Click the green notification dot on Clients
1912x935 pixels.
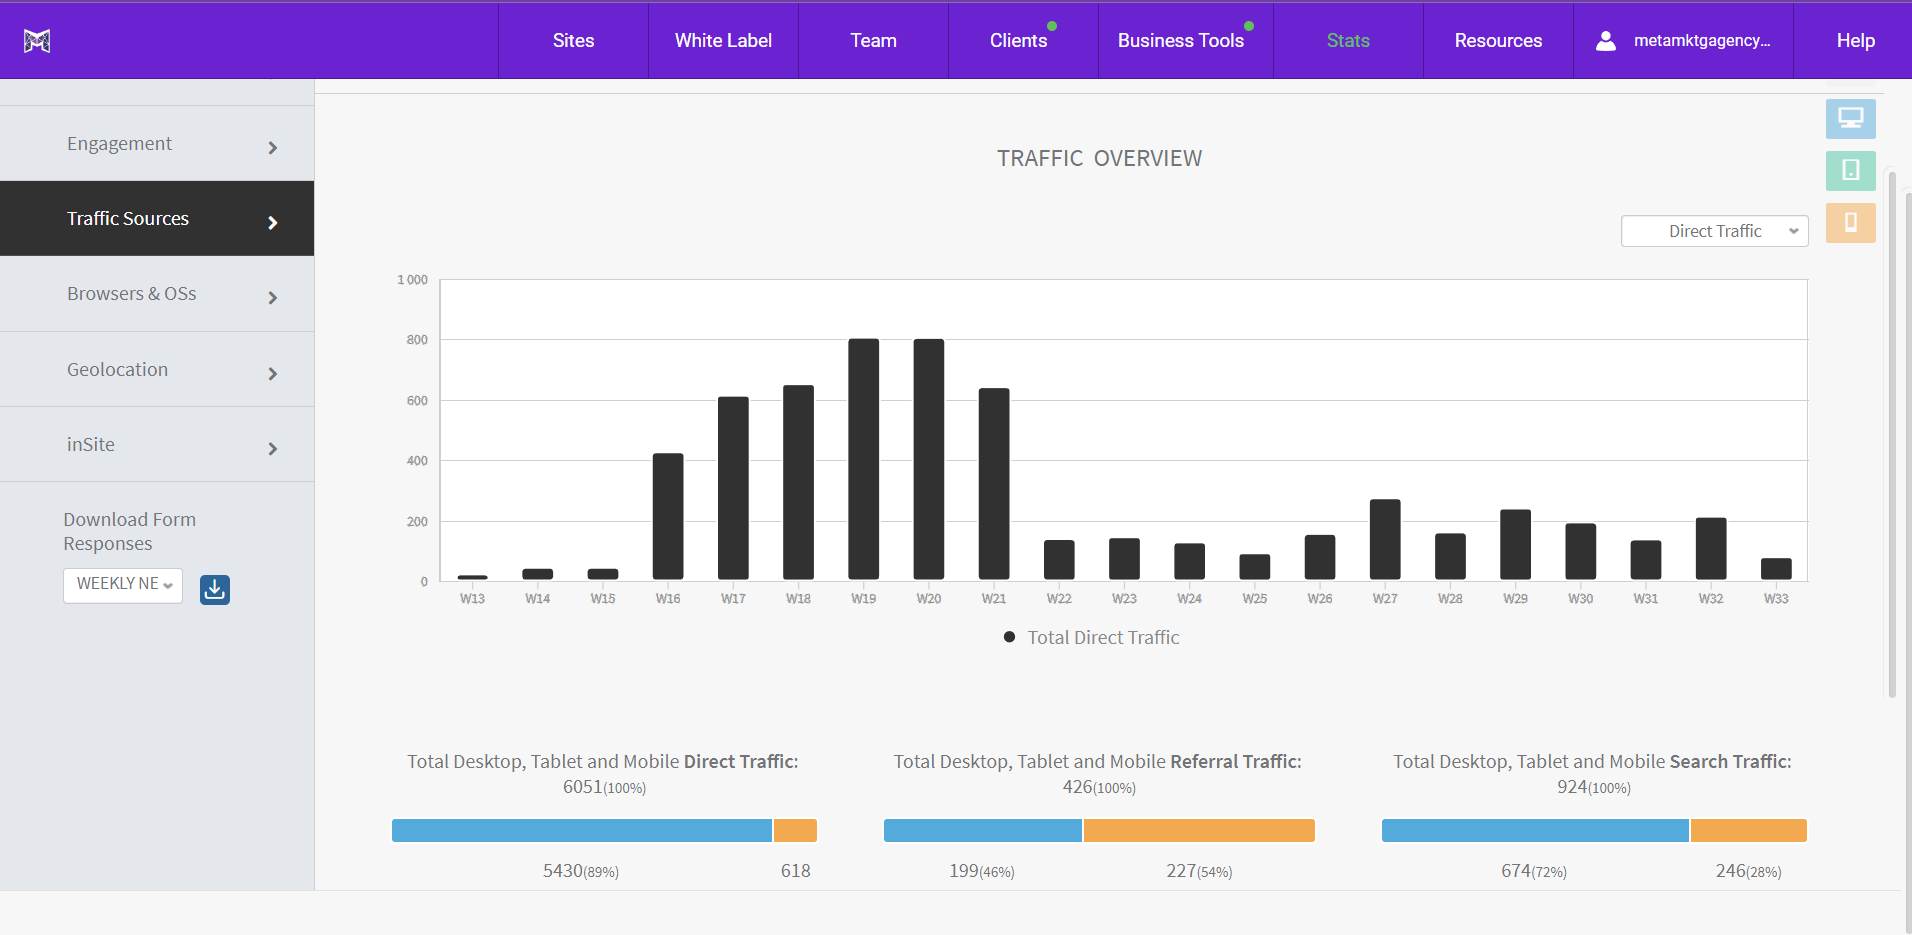(x=1053, y=26)
